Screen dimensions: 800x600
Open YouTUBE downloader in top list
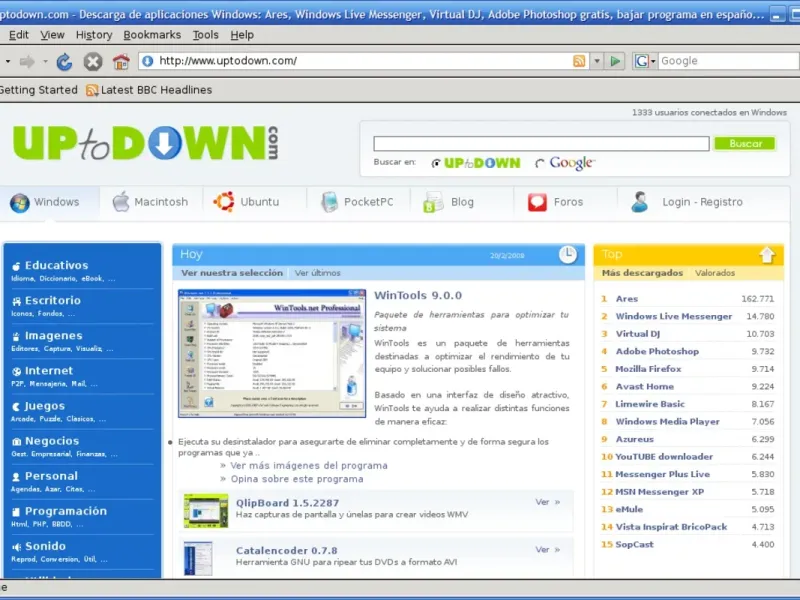[x=664, y=457]
